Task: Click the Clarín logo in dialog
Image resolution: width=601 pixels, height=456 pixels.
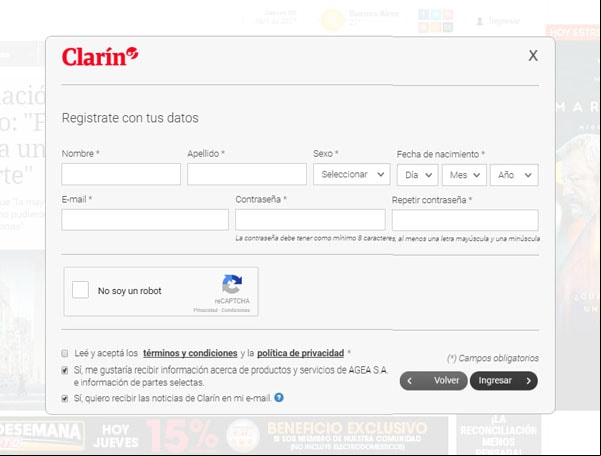Action: tap(100, 57)
